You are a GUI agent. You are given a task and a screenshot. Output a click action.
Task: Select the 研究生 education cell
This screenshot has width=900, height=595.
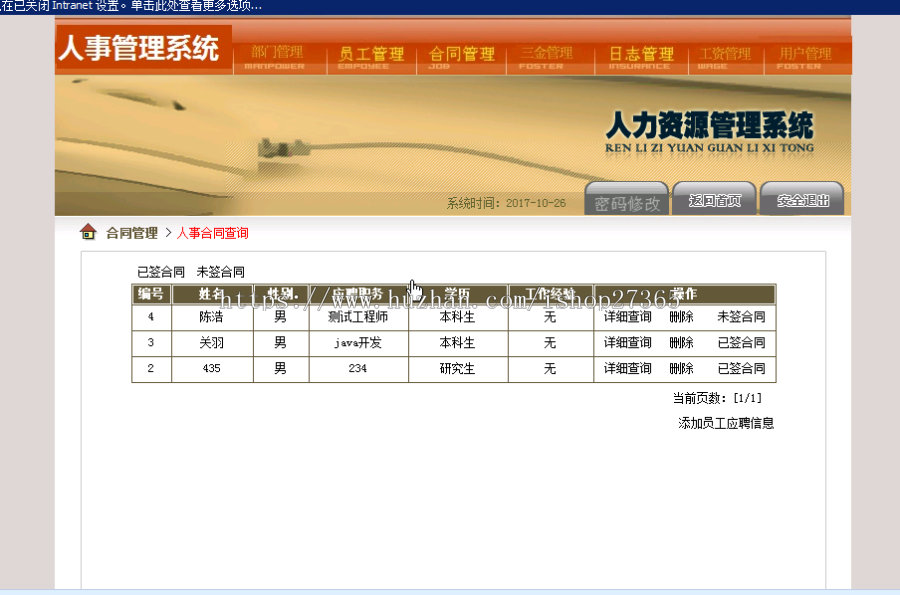click(x=457, y=368)
